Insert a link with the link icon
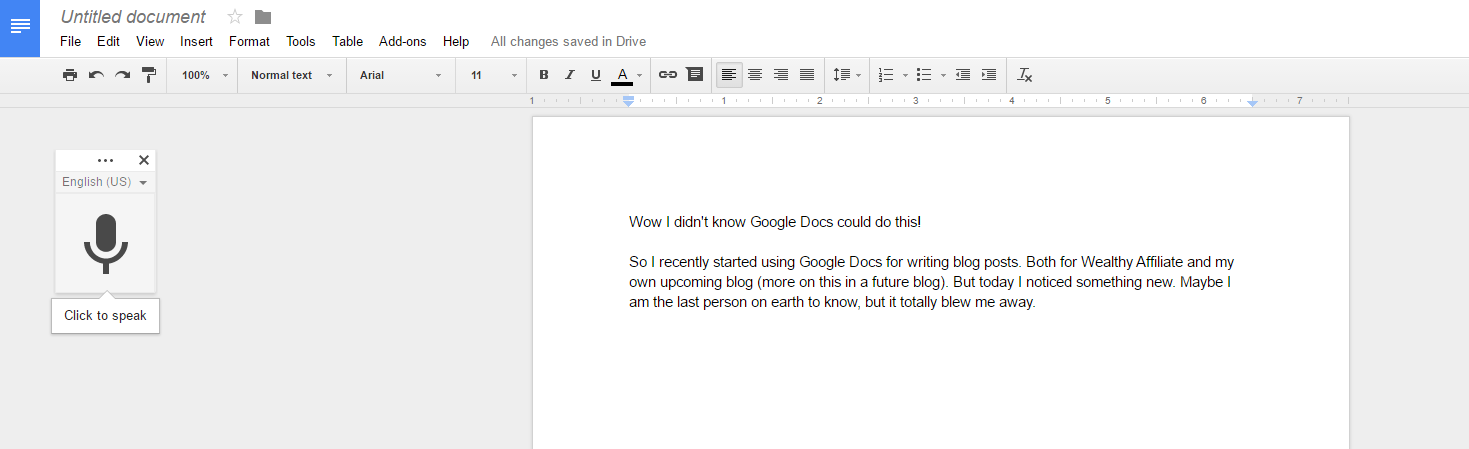The height and width of the screenshot is (449, 1469). pyautogui.click(x=668, y=75)
